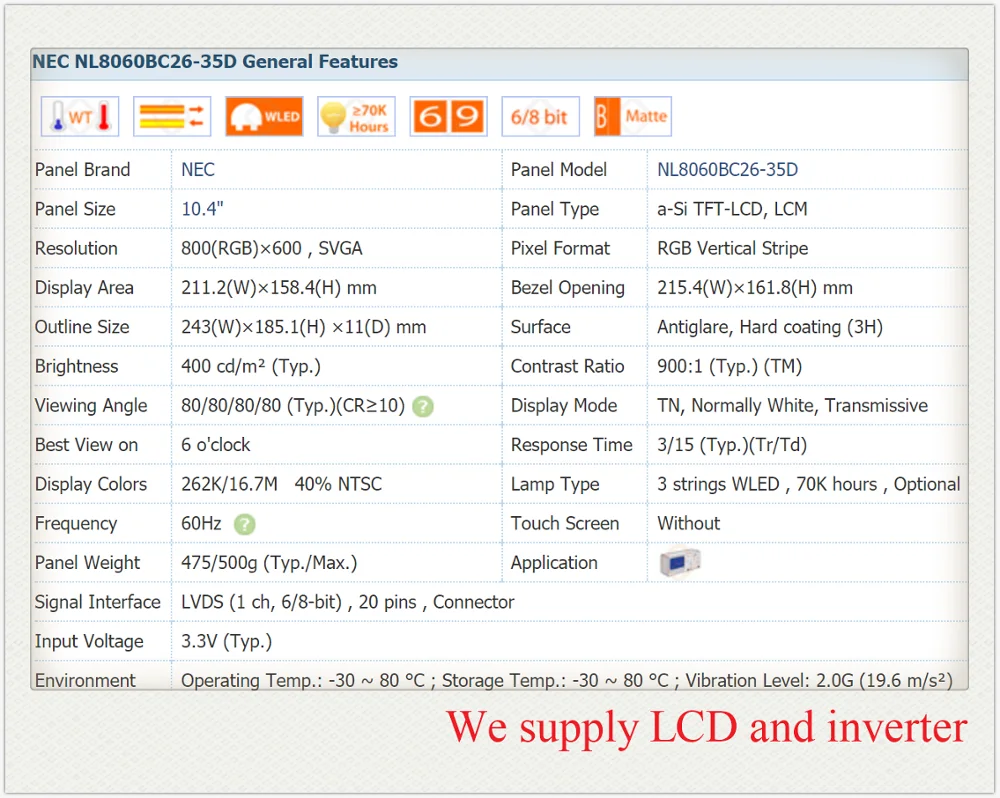The width and height of the screenshot is (1000, 798).
Task: Open help icon next to 60Hz frequency
Action: [244, 524]
